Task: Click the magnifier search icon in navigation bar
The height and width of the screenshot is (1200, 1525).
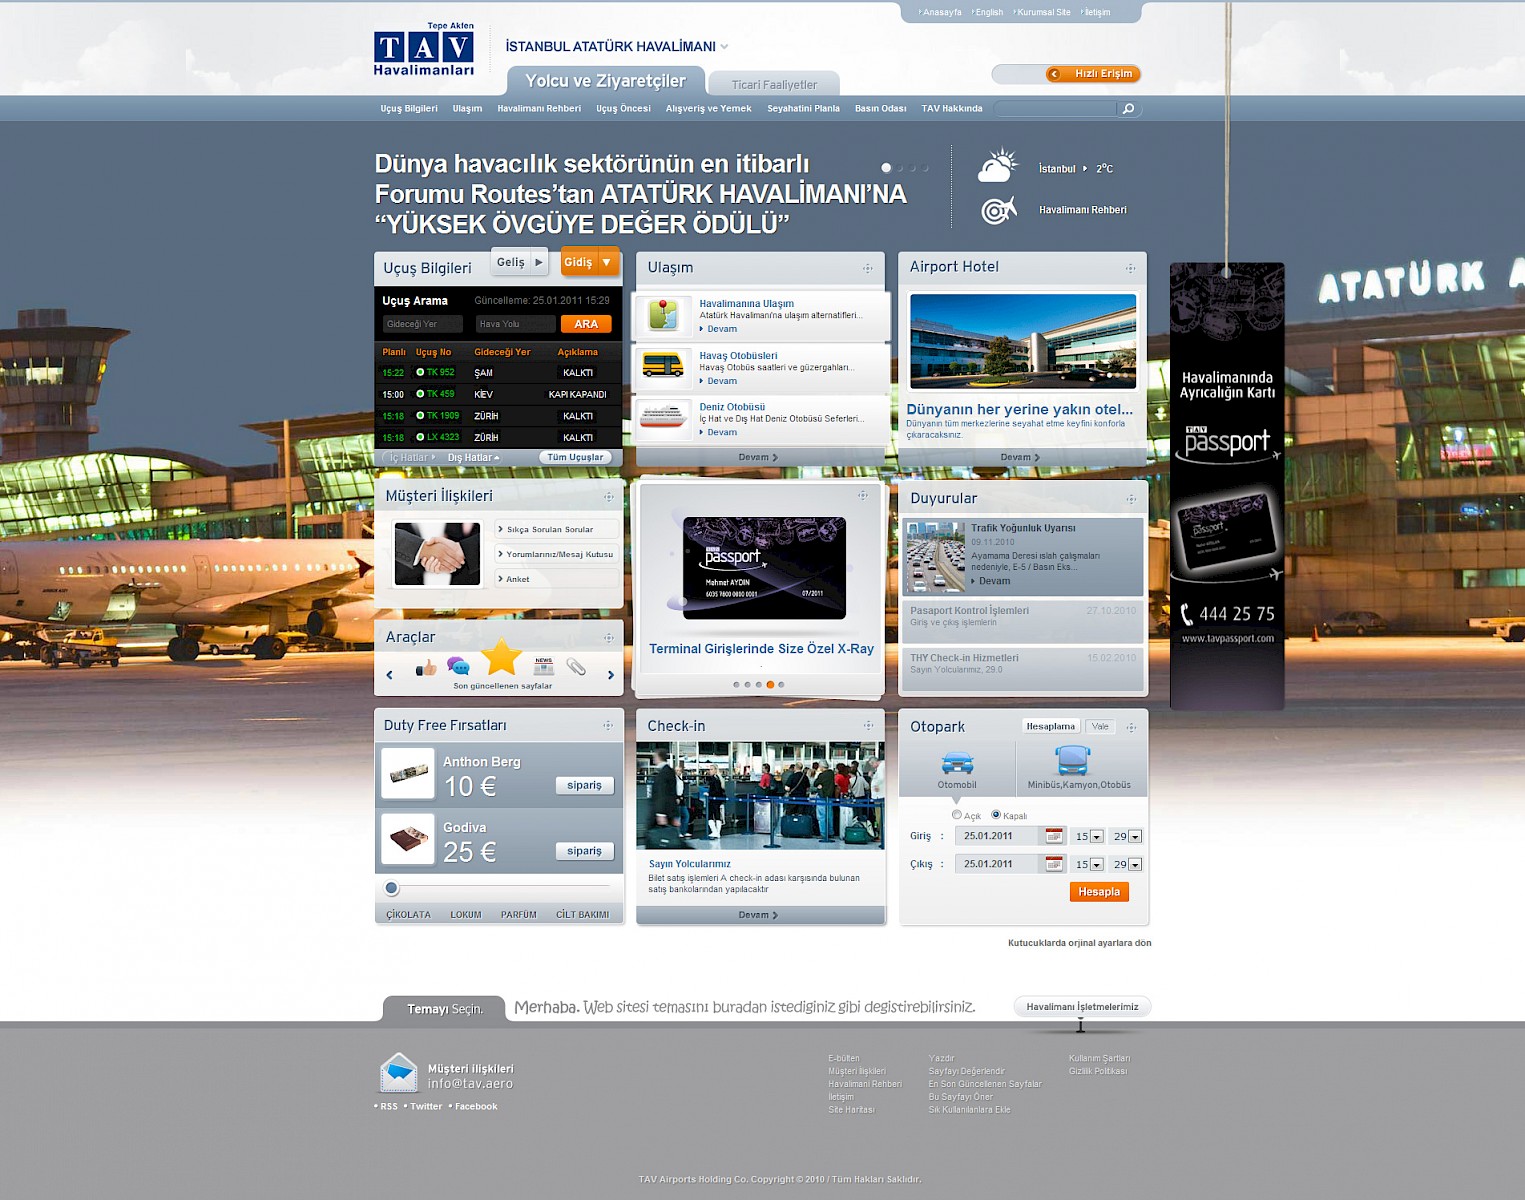Action: point(1128,109)
